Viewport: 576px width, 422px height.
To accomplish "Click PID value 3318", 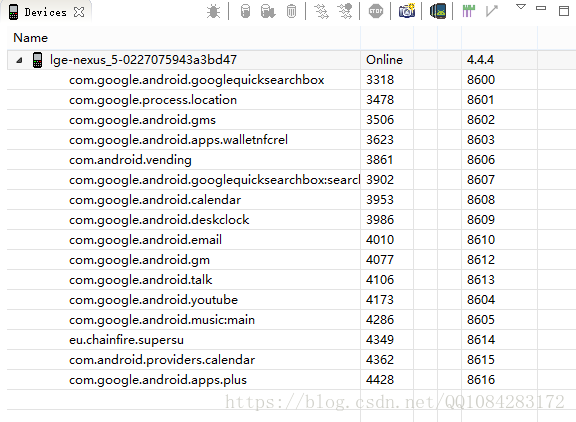I will (380, 80).
